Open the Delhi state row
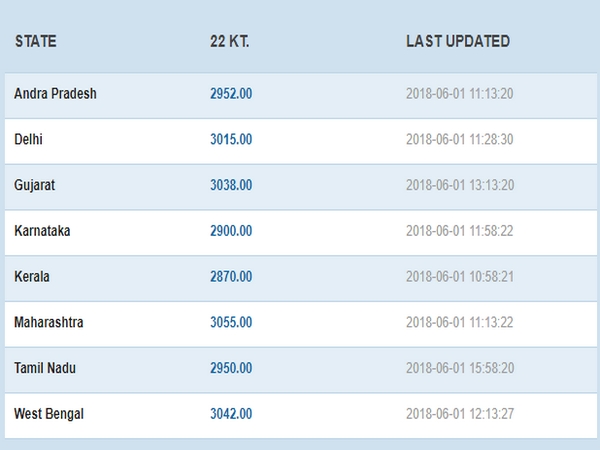This screenshot has width=600, height=450. pos(29,140)
